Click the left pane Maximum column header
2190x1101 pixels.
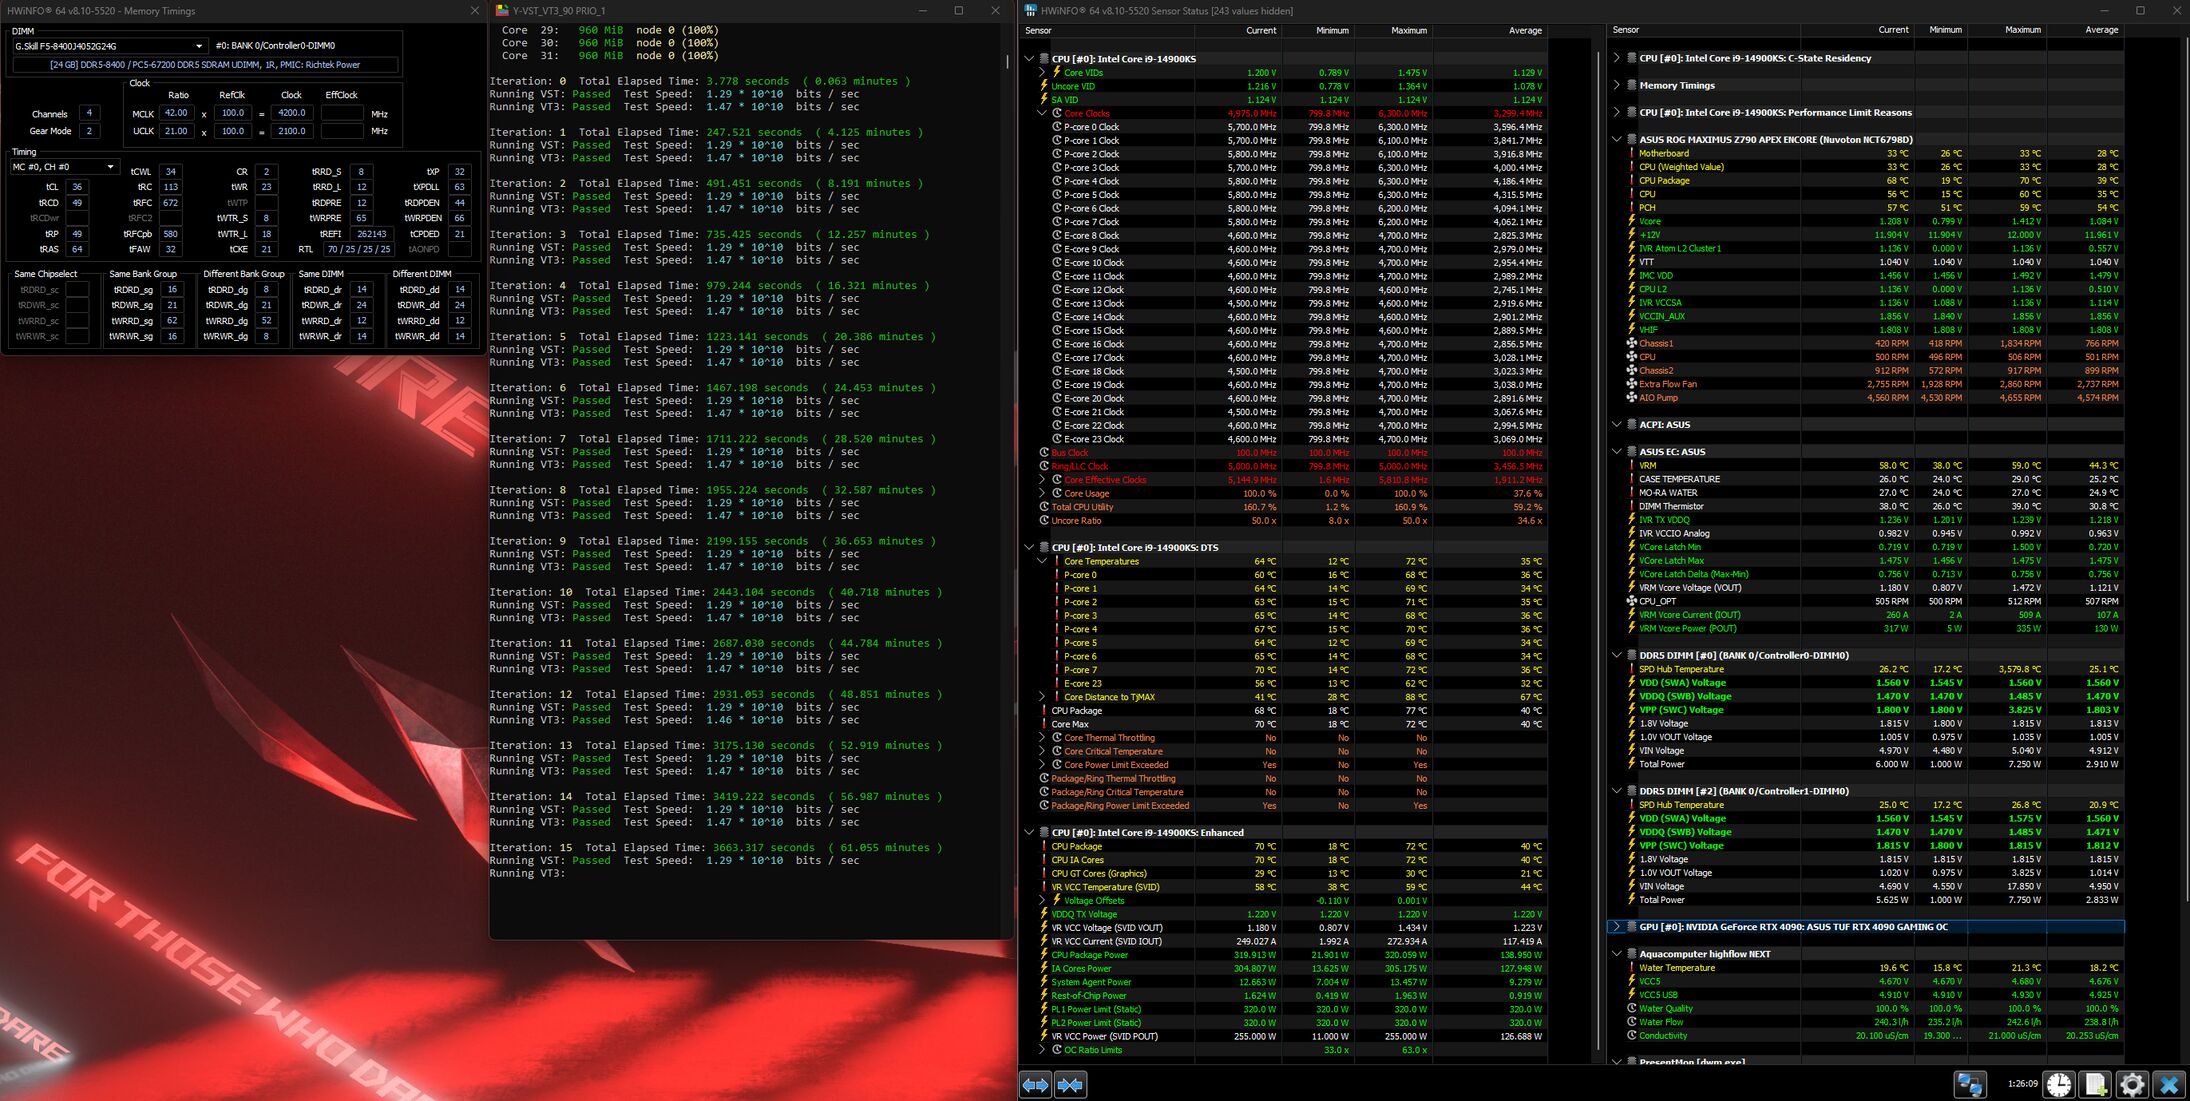point(1395,30)
